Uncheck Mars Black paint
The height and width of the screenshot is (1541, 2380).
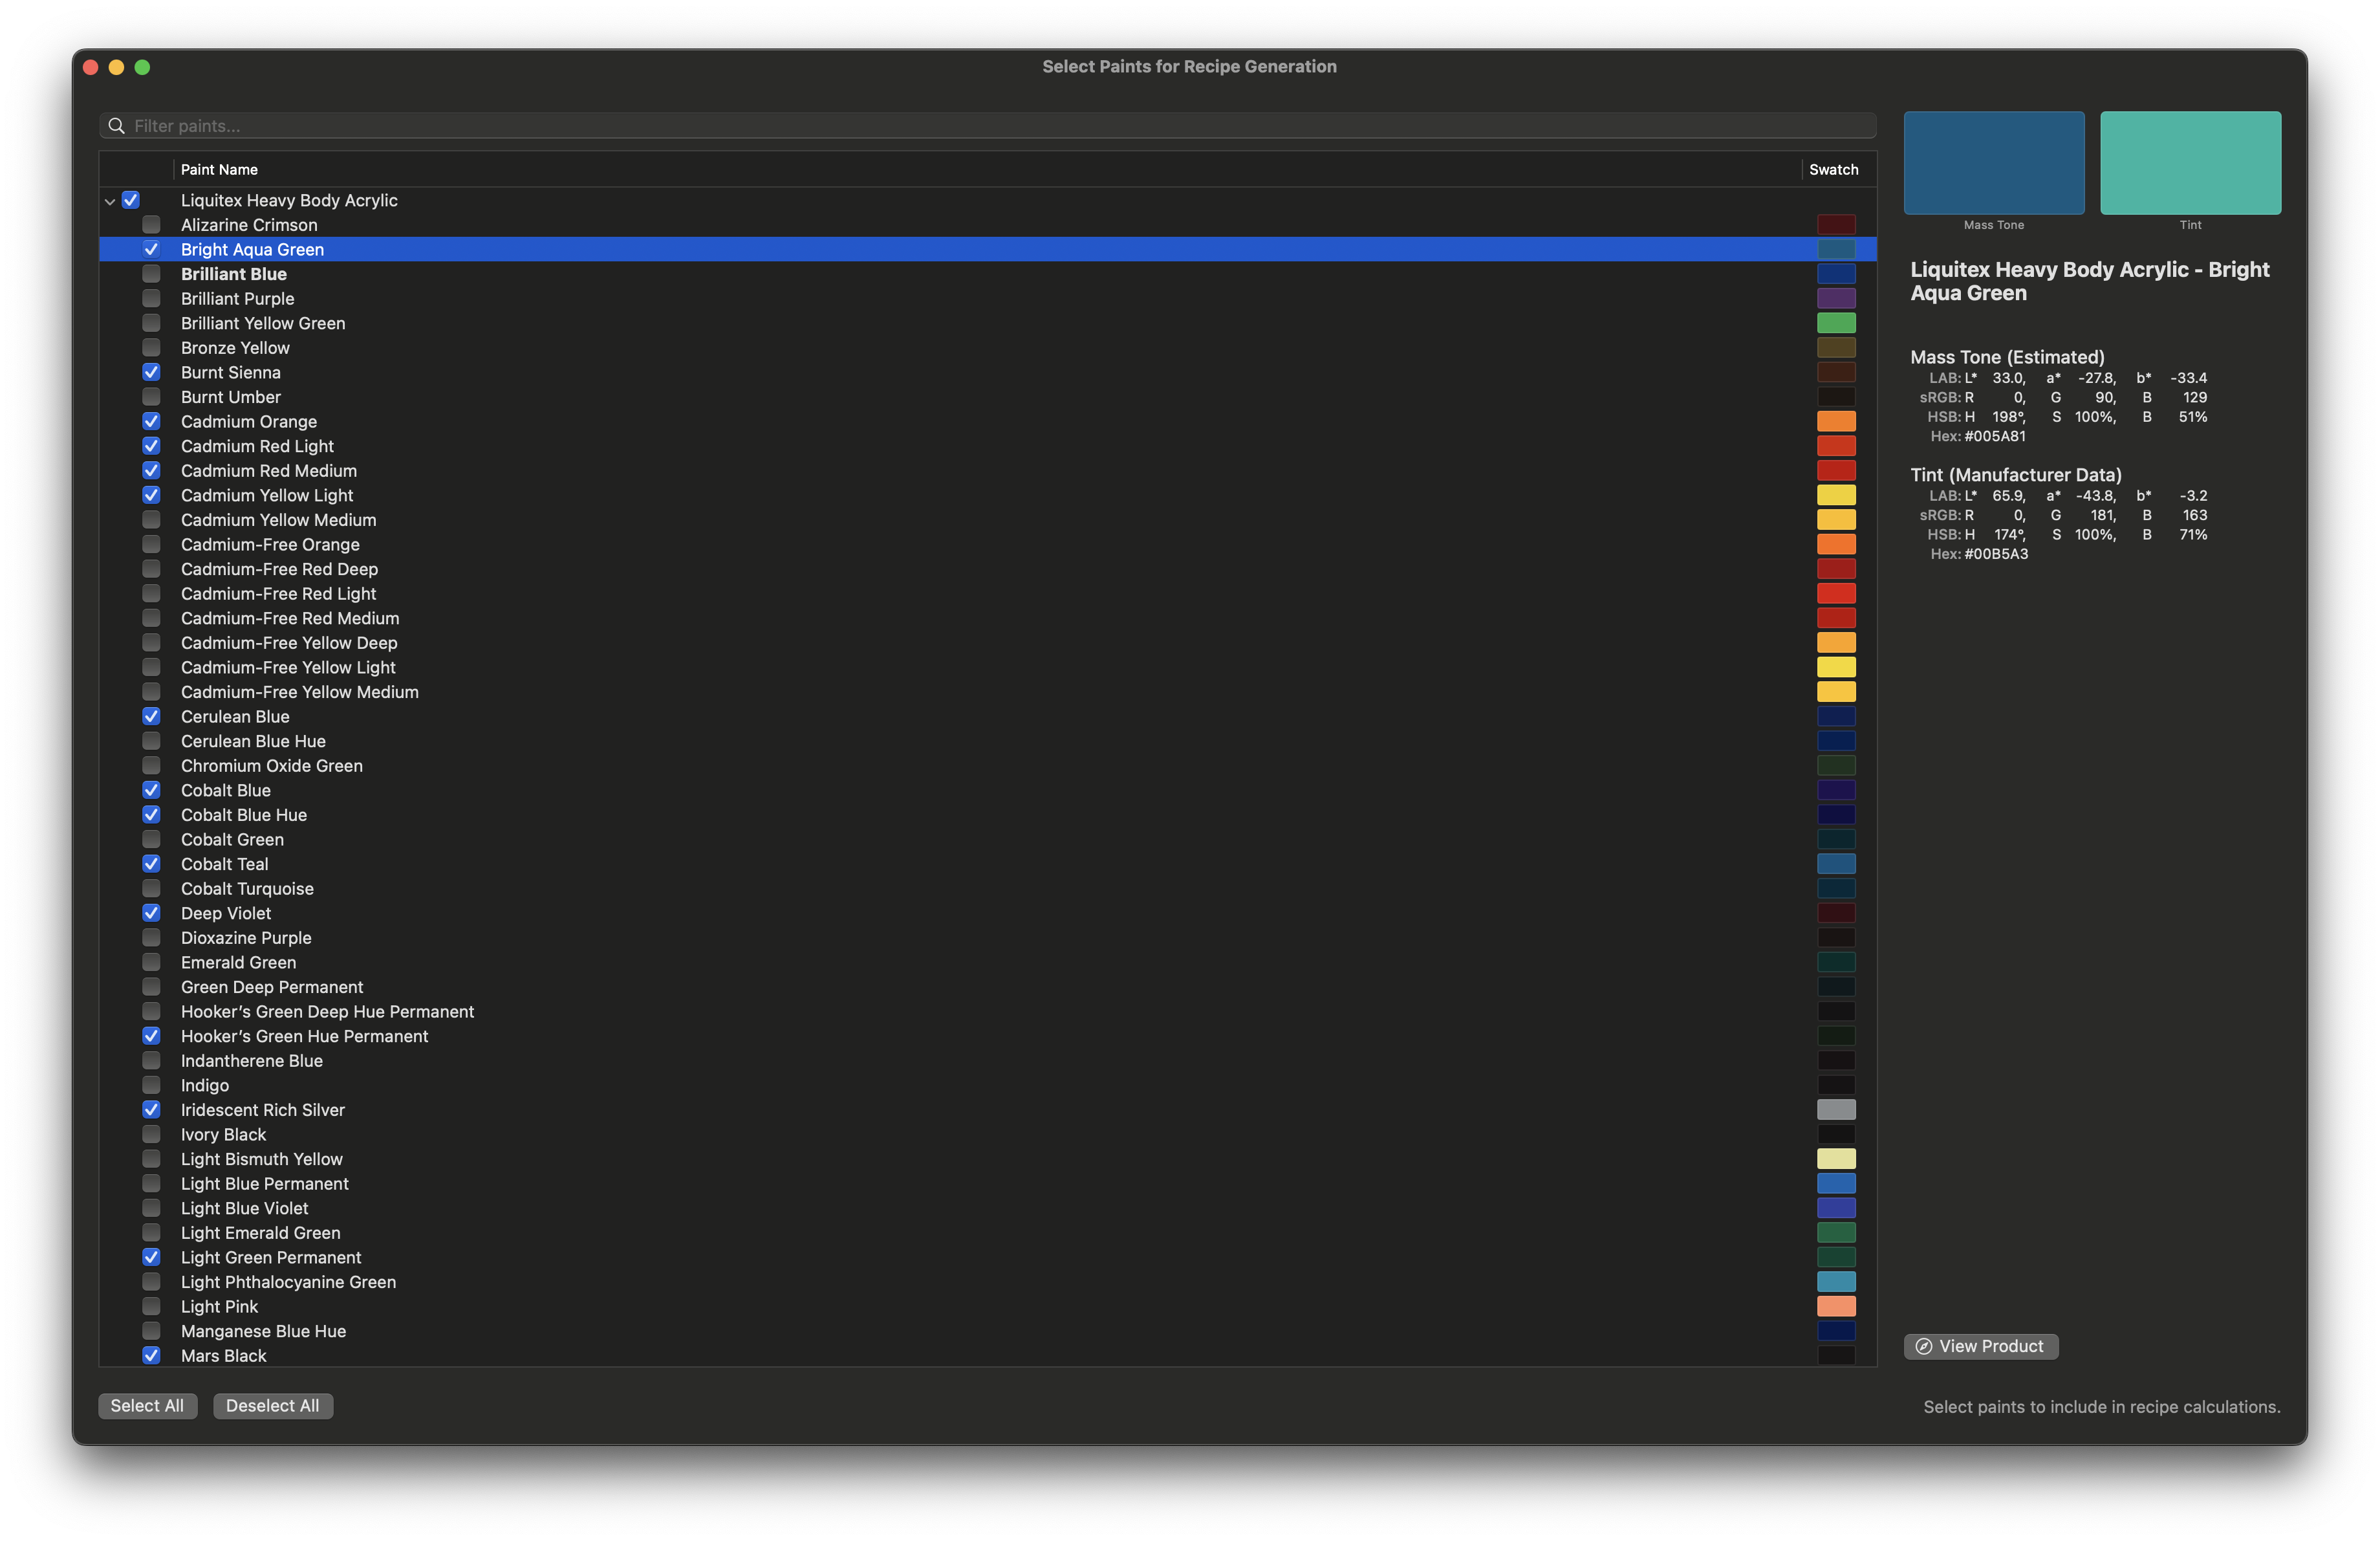(151, 1355)
